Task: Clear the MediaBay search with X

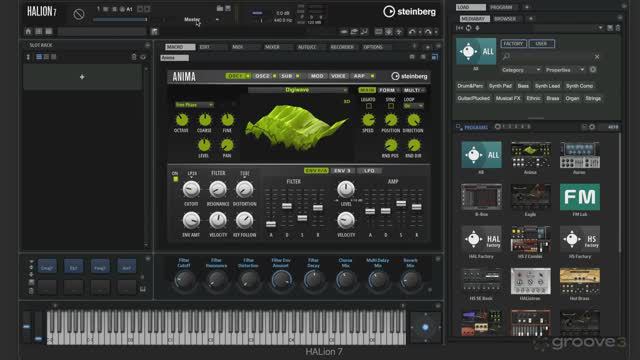Action: pyautogui.click(x=597, y=57)
